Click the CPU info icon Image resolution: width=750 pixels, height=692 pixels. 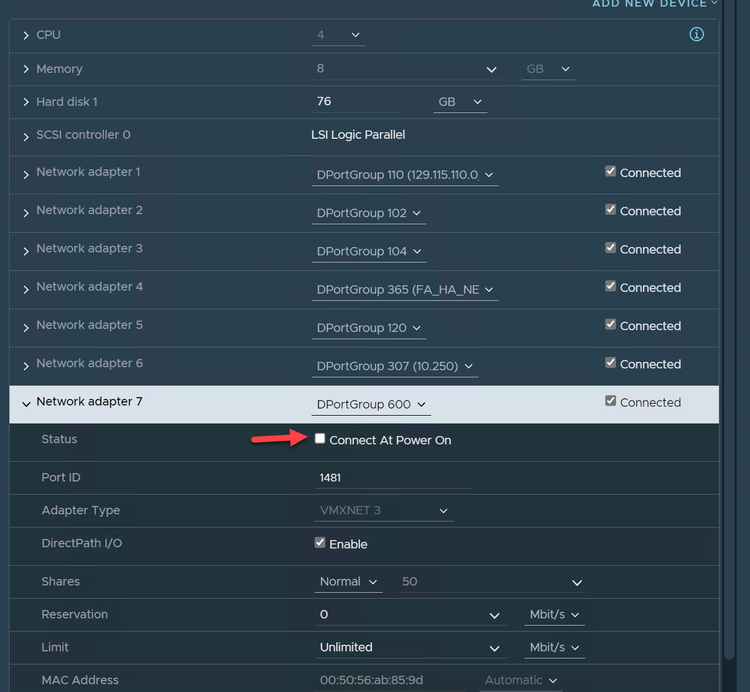697,35
